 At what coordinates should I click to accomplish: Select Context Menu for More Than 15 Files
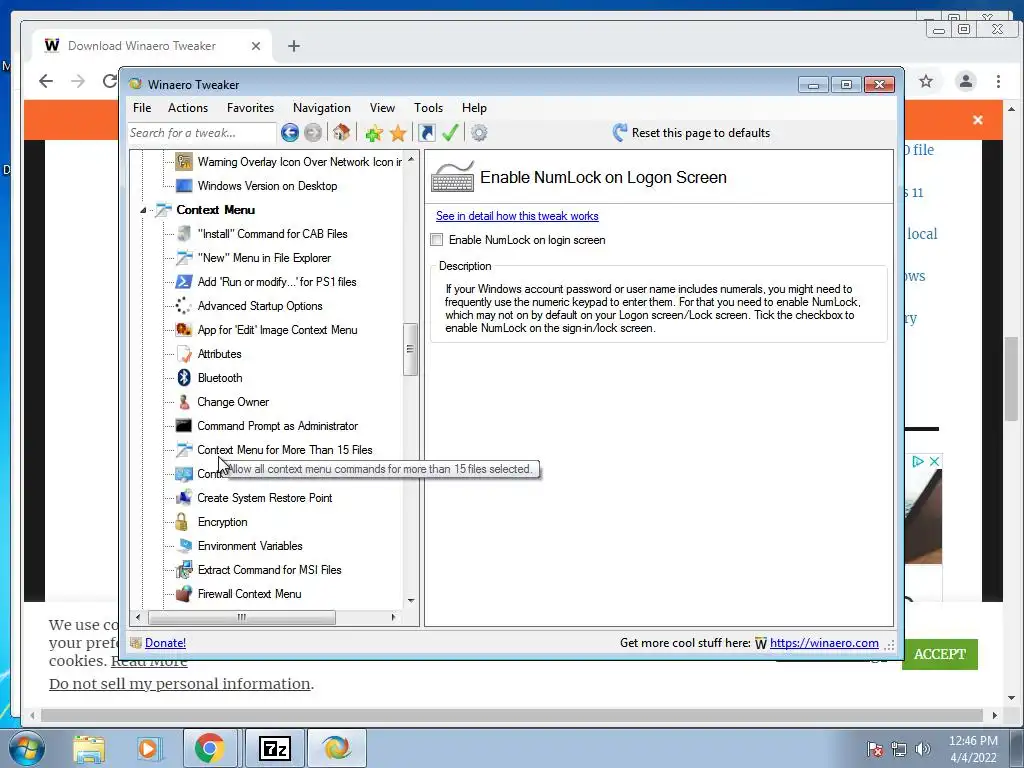coord(285,450)
